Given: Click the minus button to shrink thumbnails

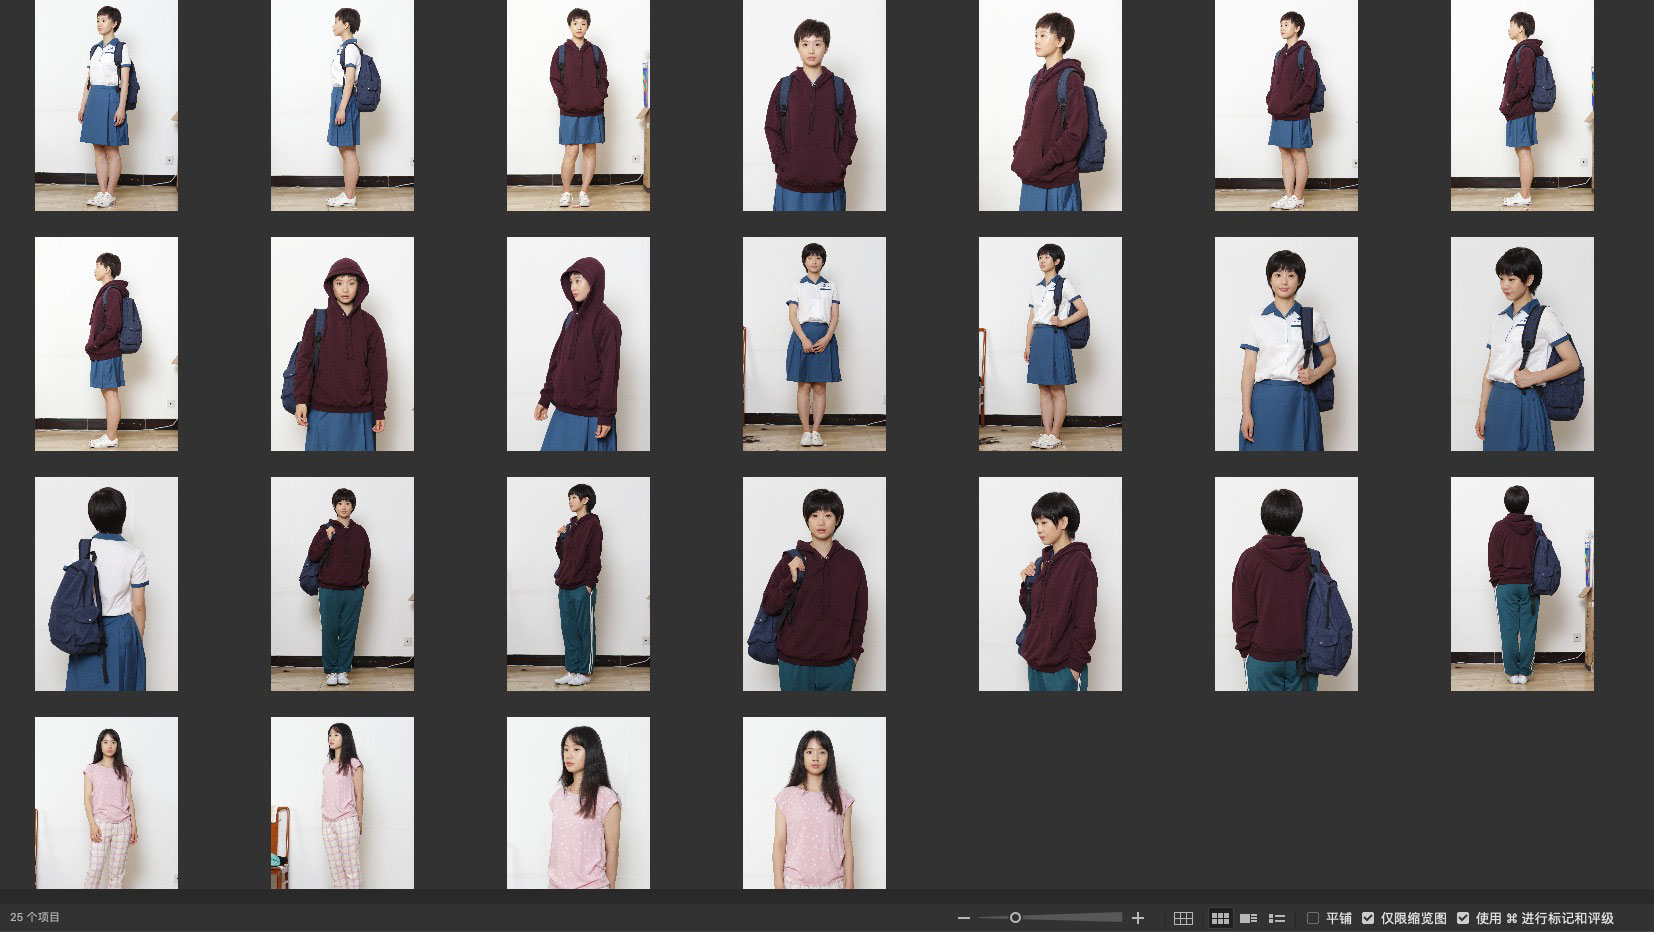Looking at the screenshot, I should pyautogui.click(x=963, y=918).
